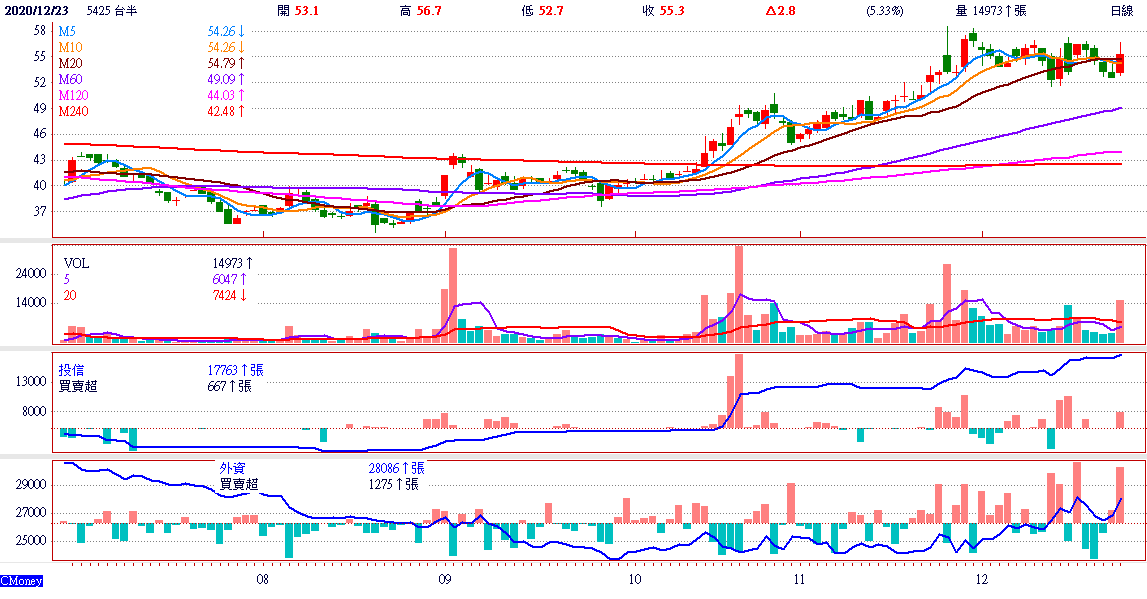Click the VOL volume panel label
Screen dimensions: 1147x599
pyautogui.click(x=76, y=264)
